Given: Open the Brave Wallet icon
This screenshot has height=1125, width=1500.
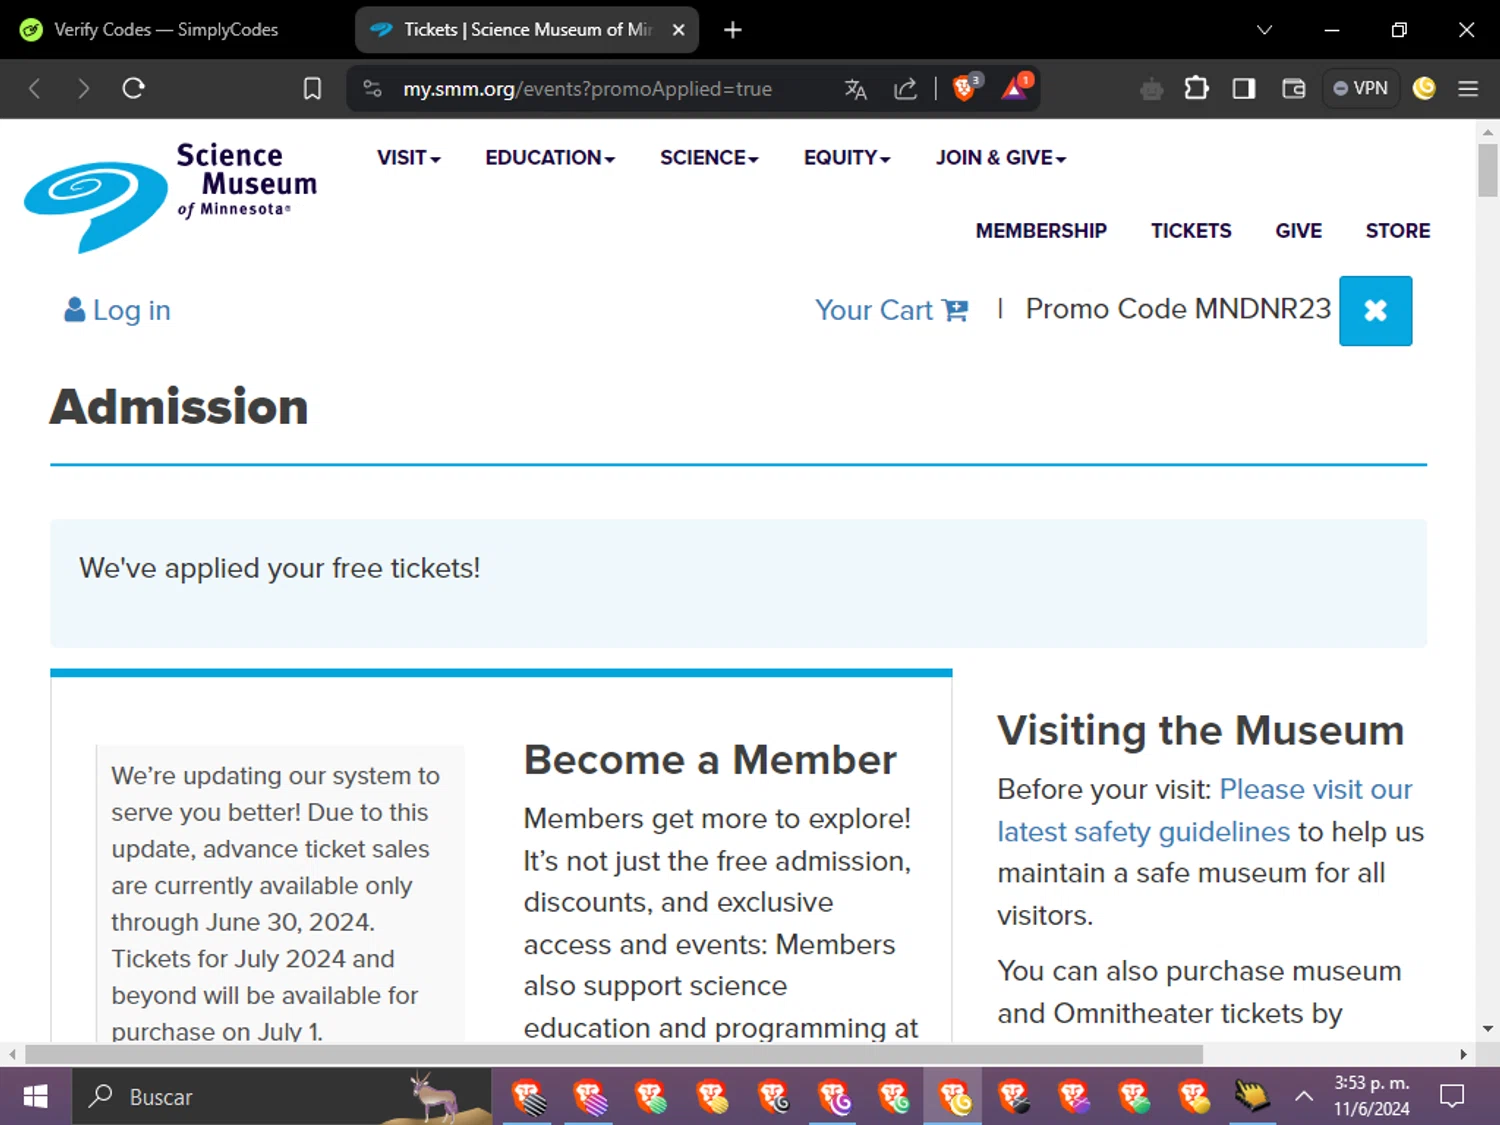Looking at the screenshot, I should tap(1294, 89).
